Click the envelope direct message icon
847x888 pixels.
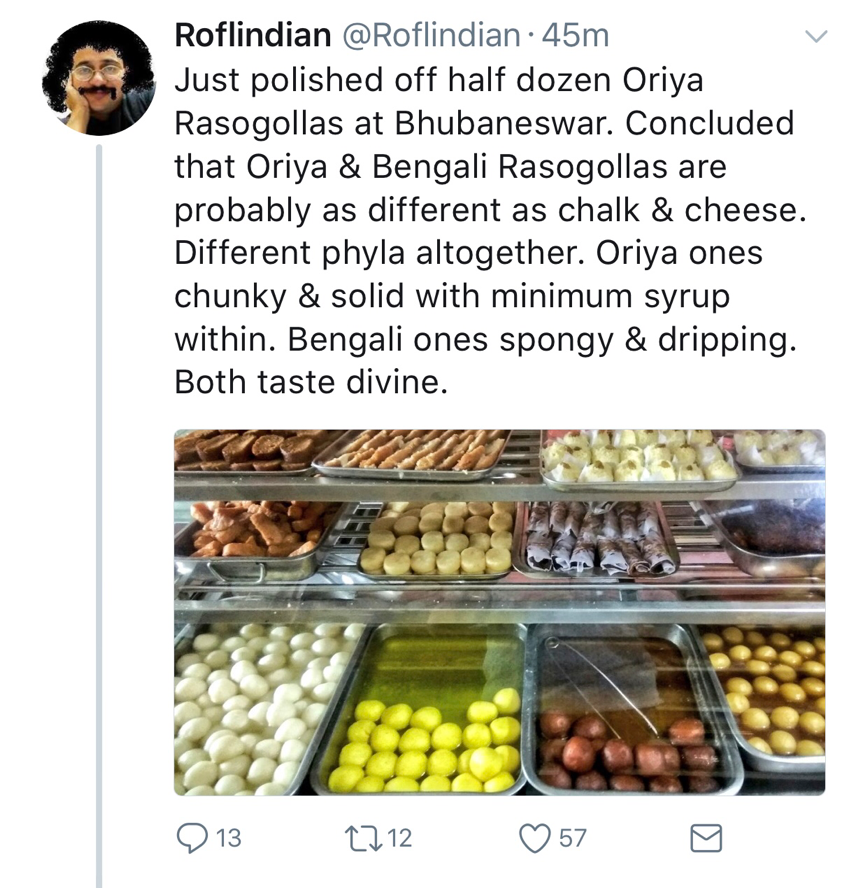(x=707, y=837)
